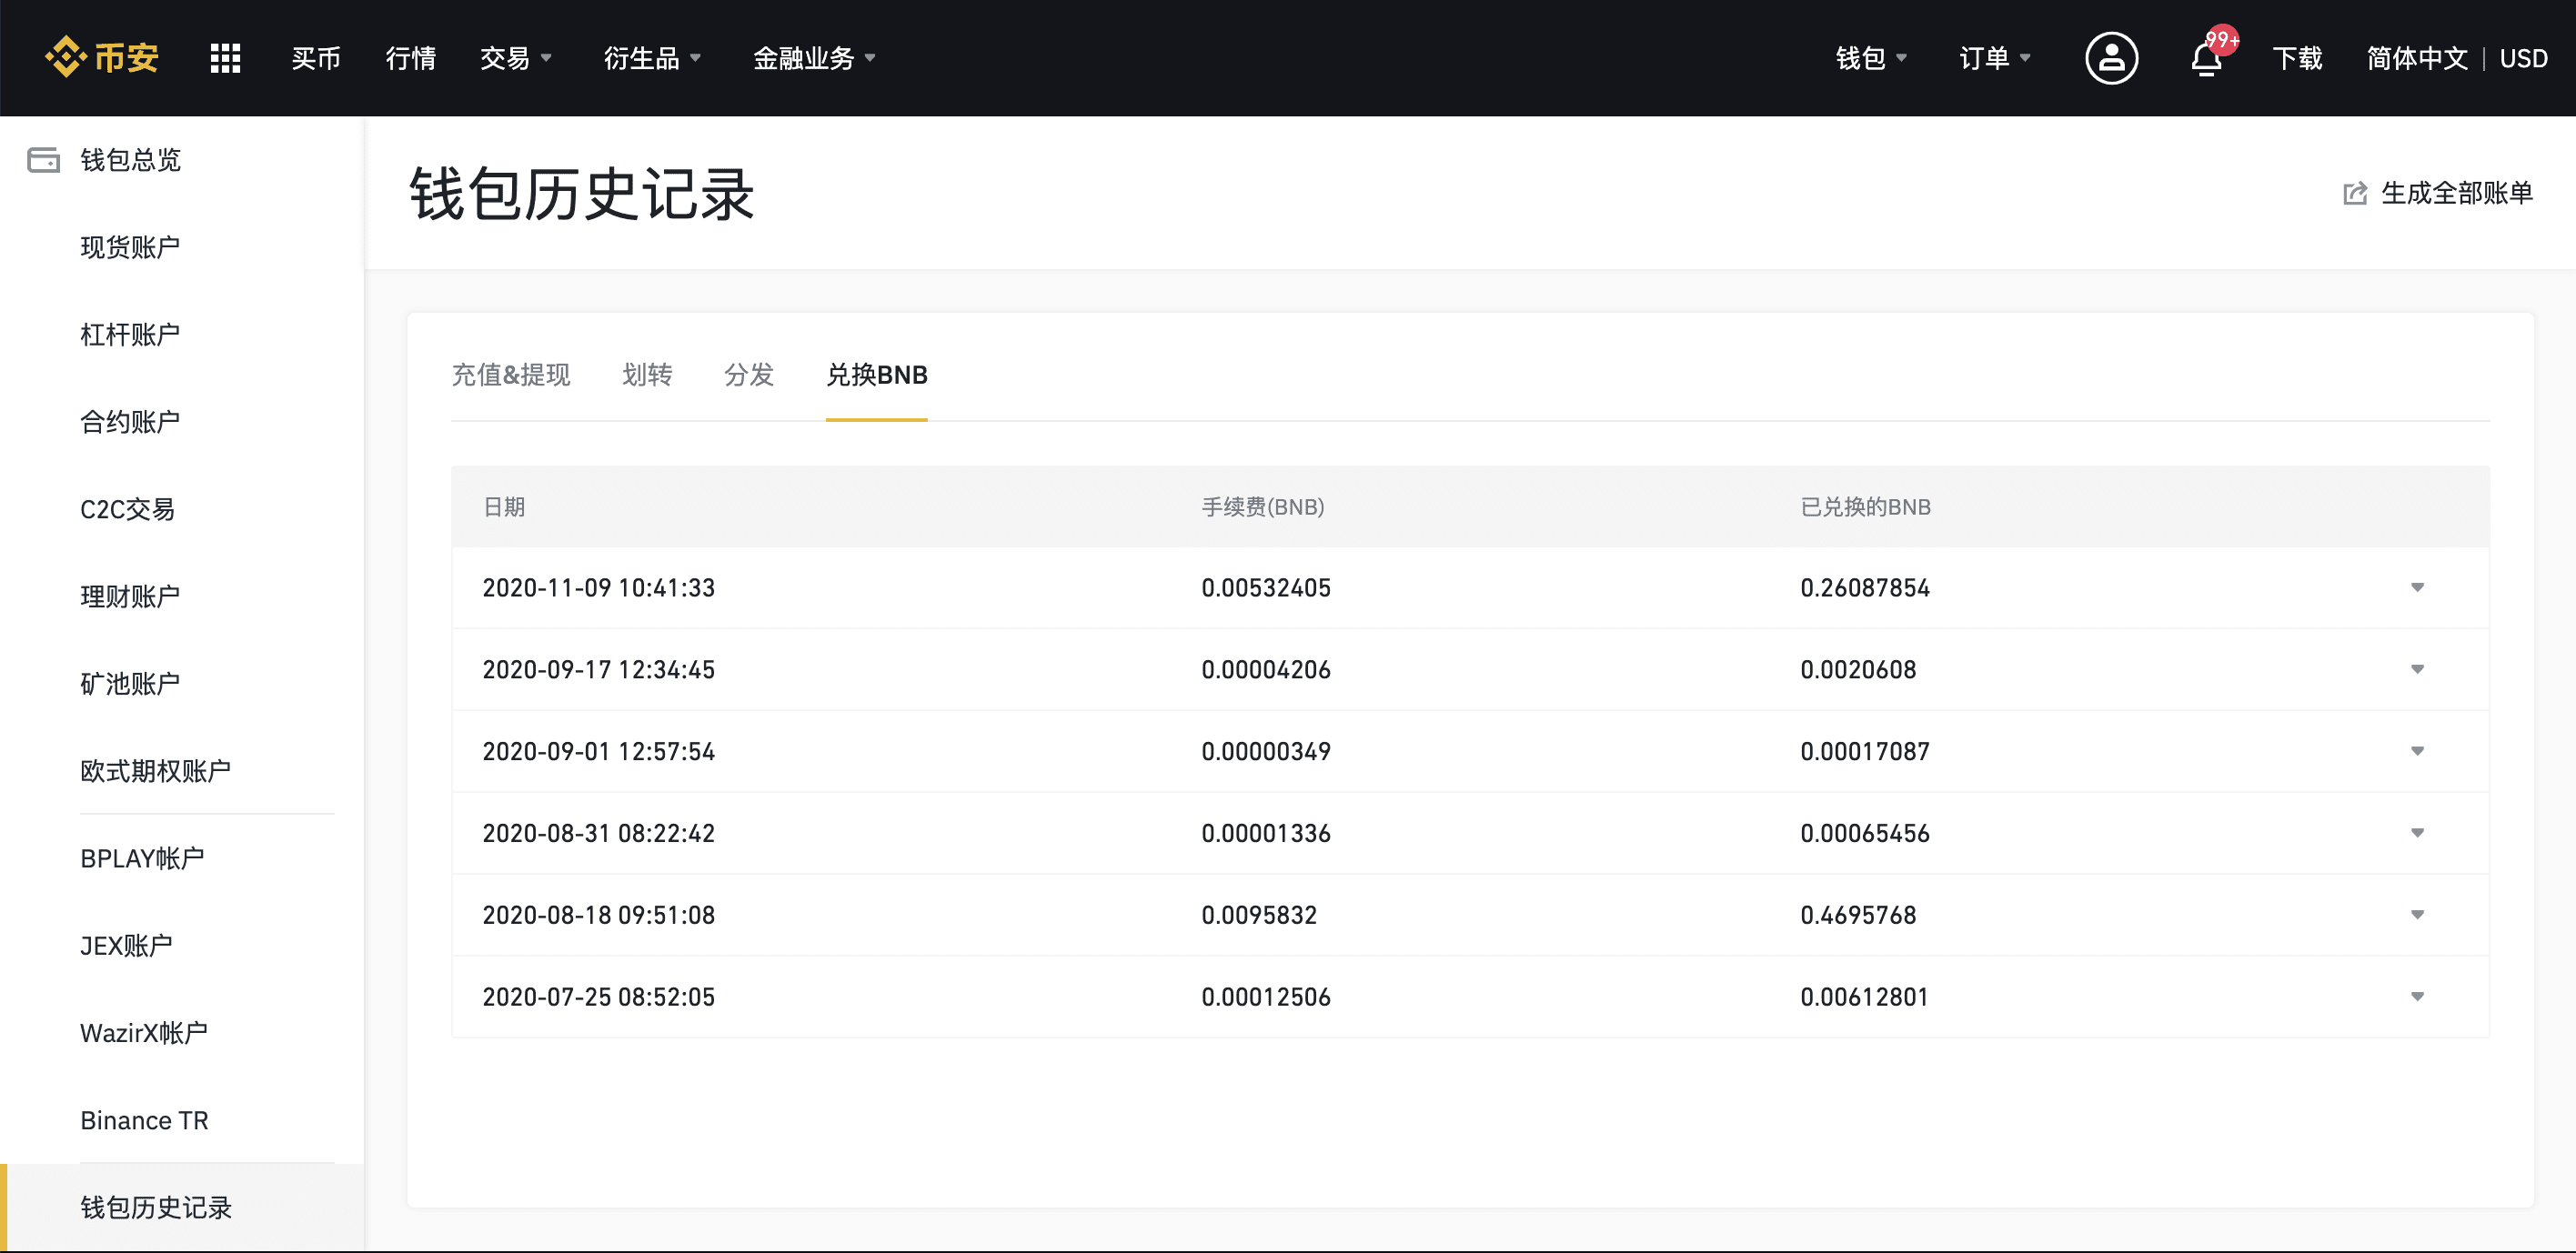Expand the 2020-08-31 08:22:42 row
Viewport: 2576px width, 1253px height.
pos(2417,833)
